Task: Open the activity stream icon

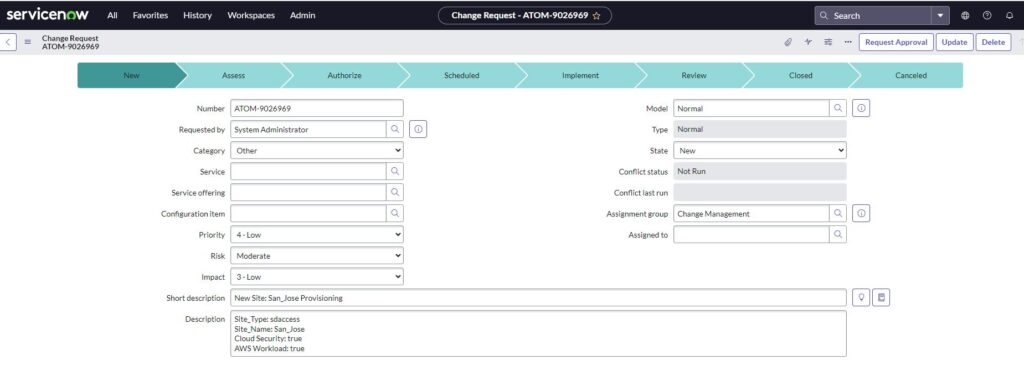Action: [x=808, y=42]
